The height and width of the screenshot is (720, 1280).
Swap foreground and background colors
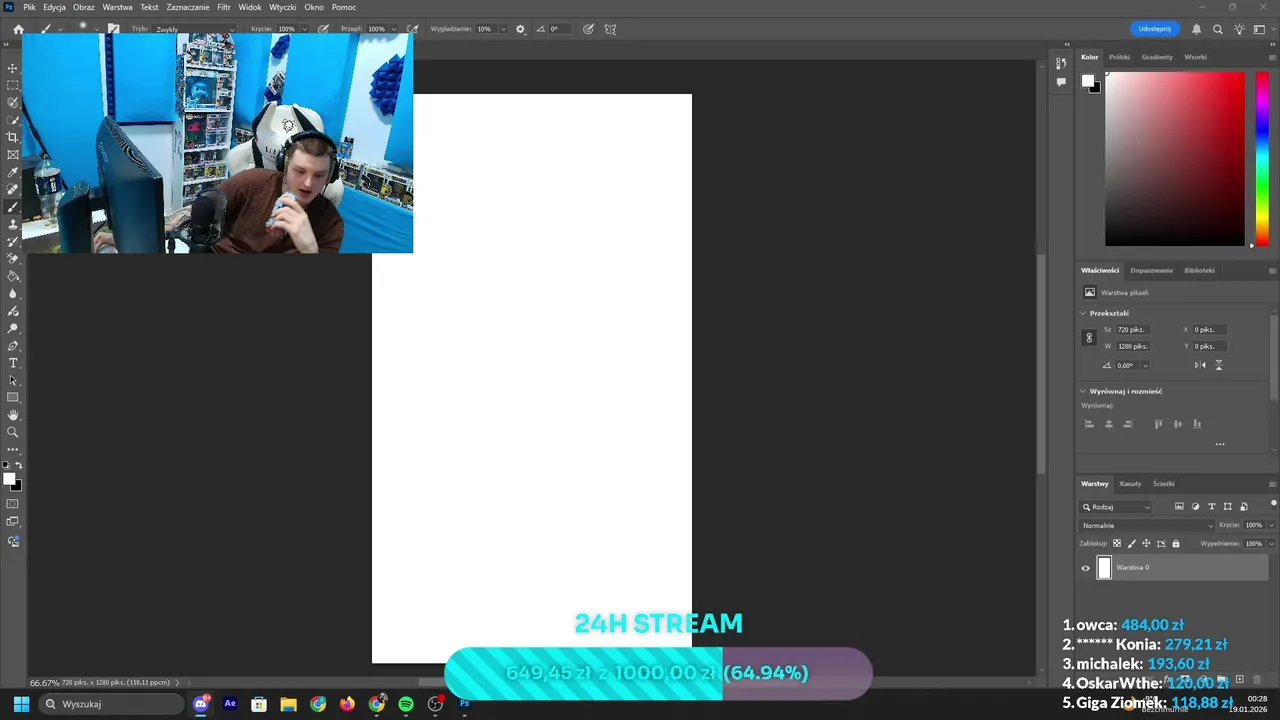18,466
